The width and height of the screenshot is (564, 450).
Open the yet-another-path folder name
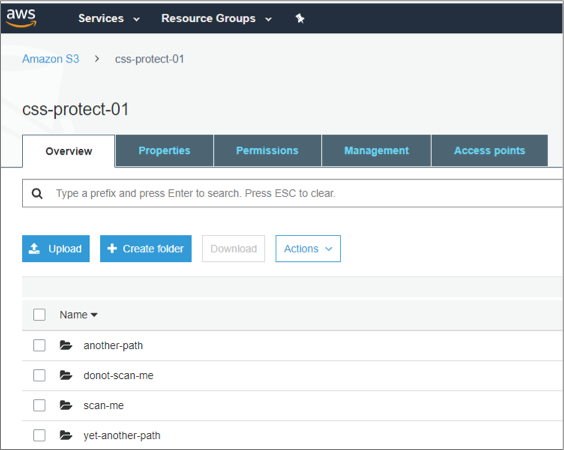tap(122, 435)
